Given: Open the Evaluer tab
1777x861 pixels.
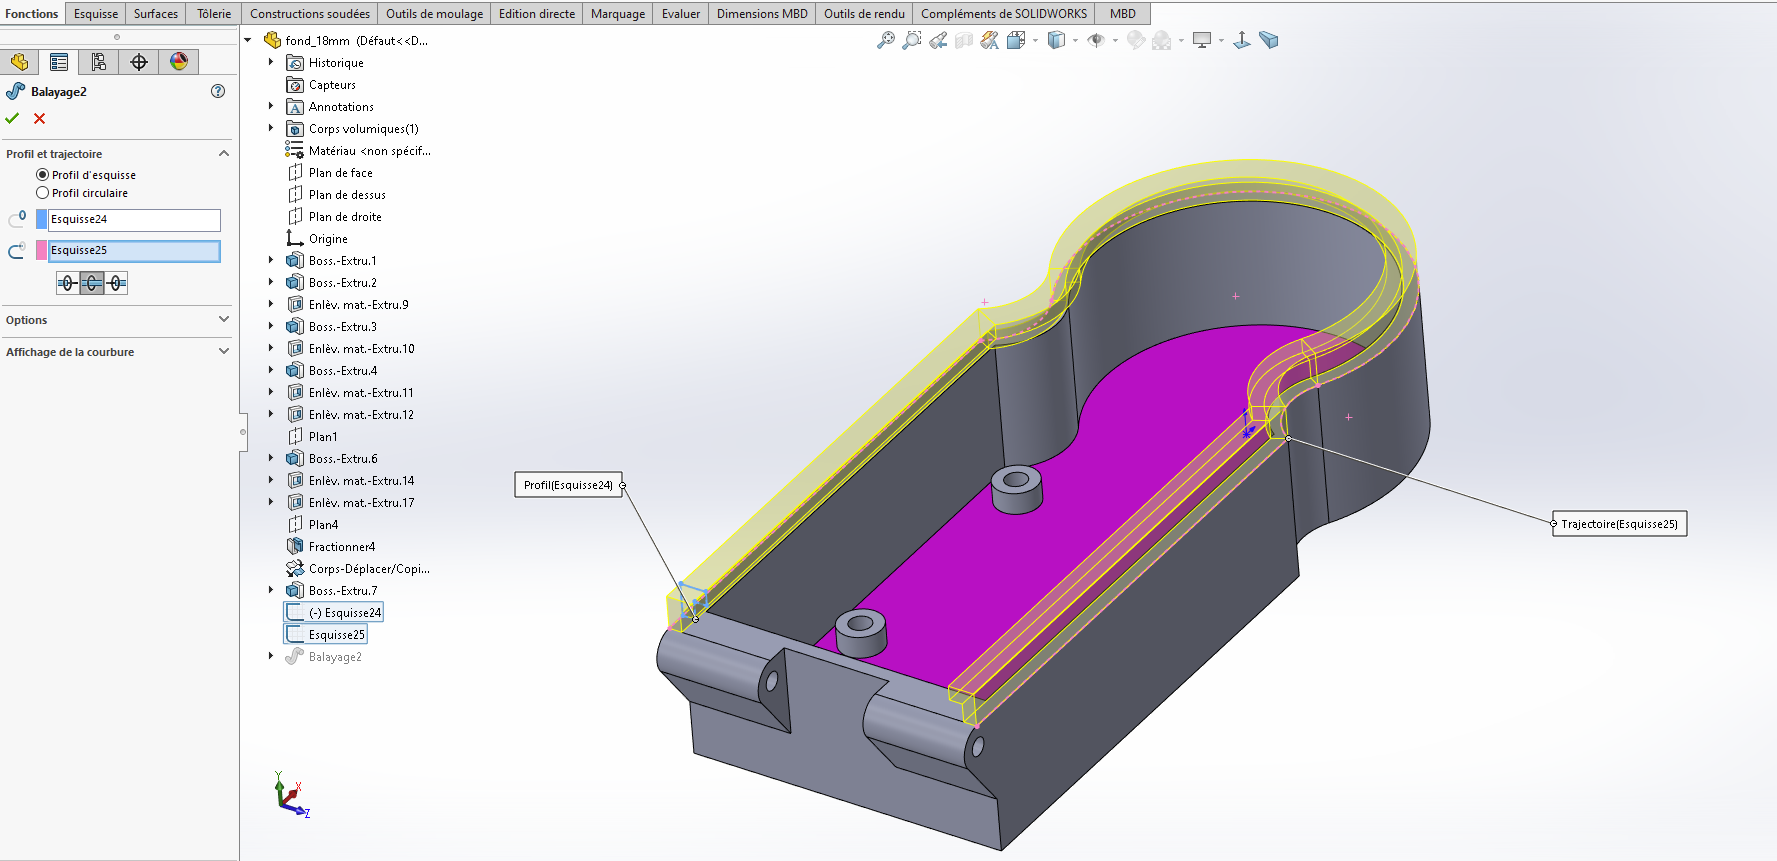Looking at the screenshot, I should pos(680,14).
